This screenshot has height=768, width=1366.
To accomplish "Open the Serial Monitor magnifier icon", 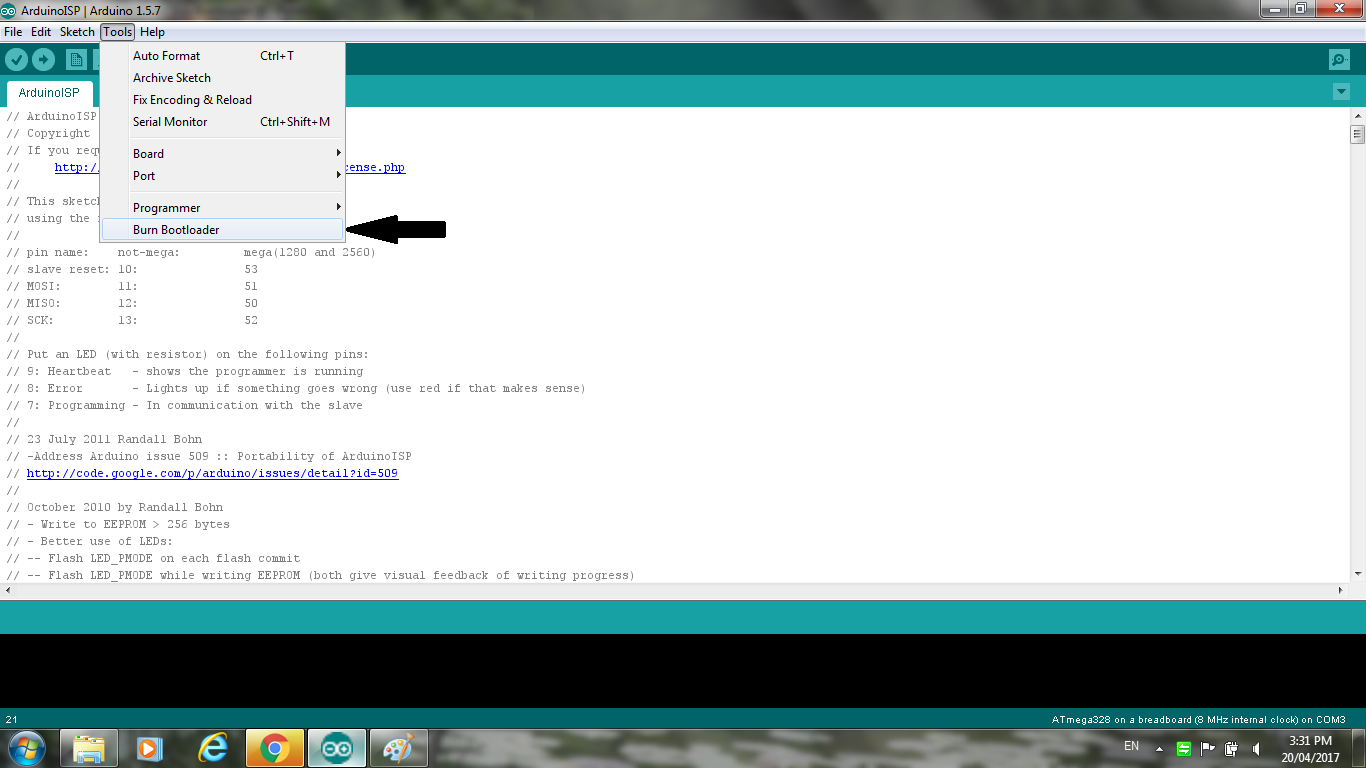I will click(1339, 60).
